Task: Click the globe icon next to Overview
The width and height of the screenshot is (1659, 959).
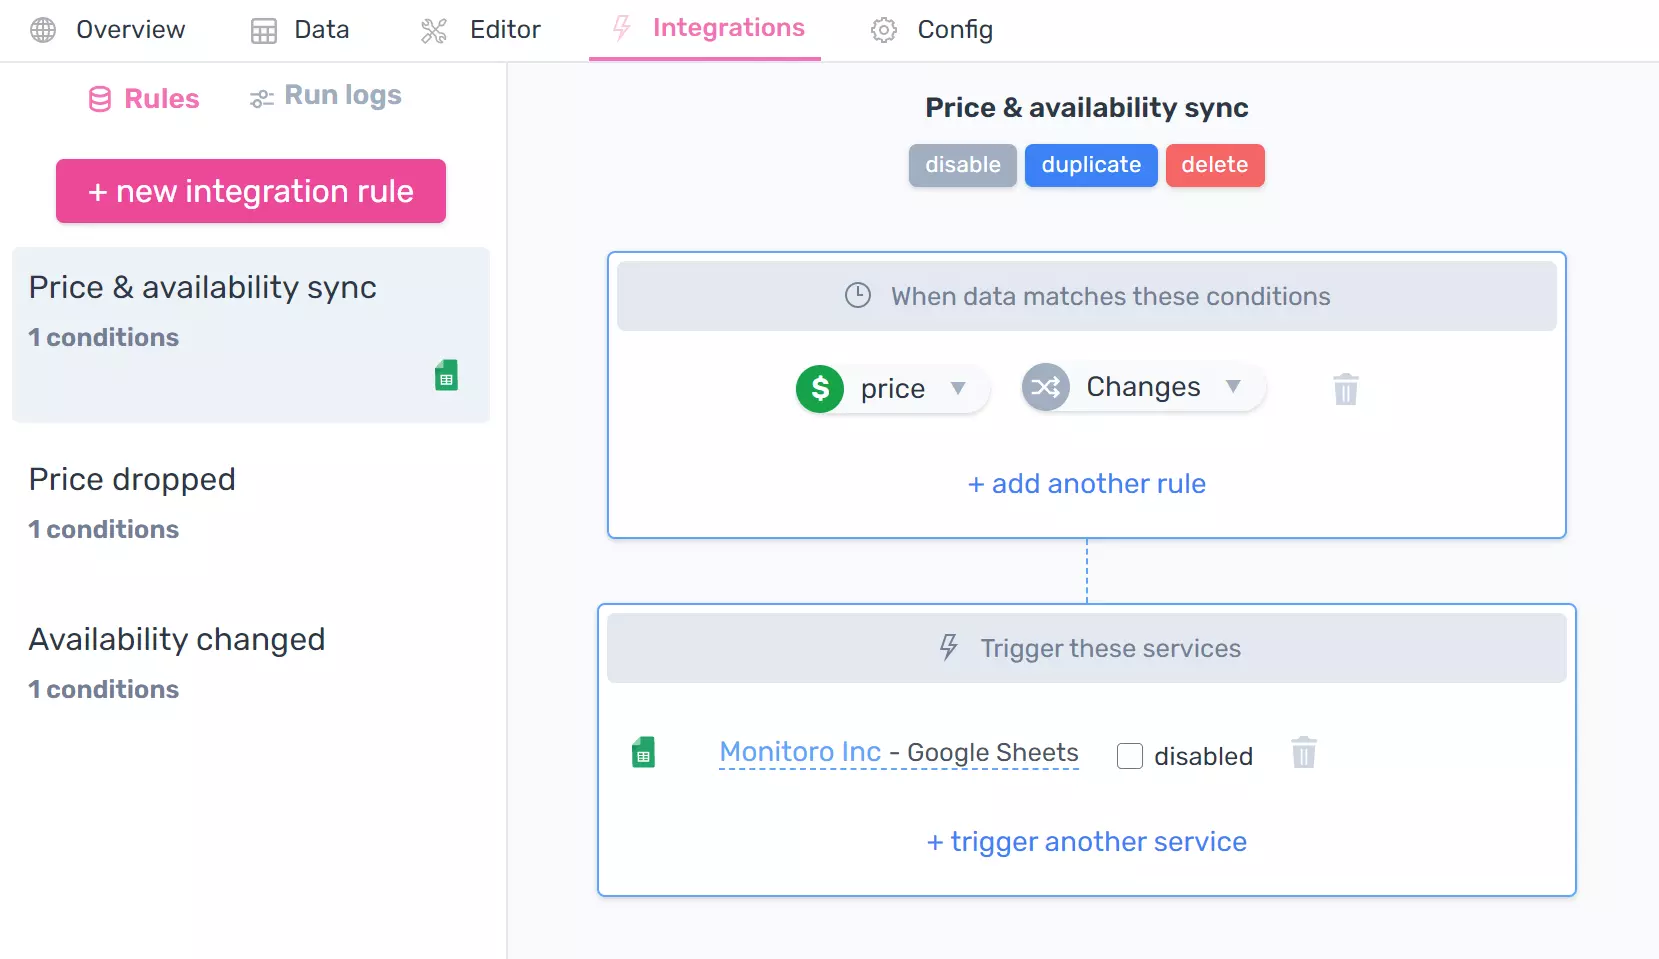Action: click(x=43, y=30)
